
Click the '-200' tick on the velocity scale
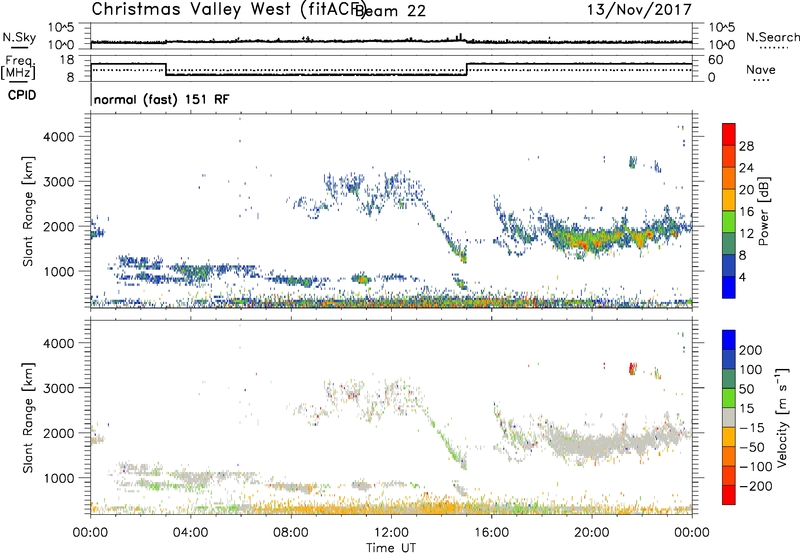pyautogui.click(x=756, y=486)
